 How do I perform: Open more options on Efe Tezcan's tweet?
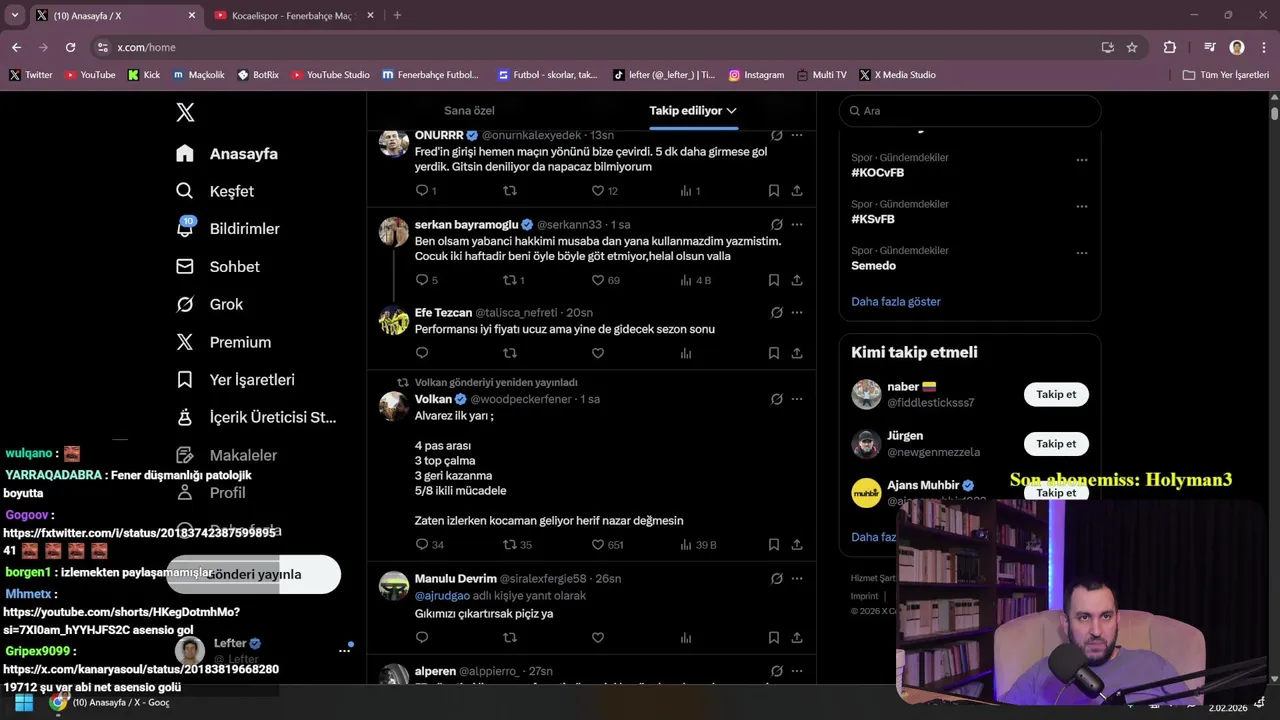tap(797, 313)
